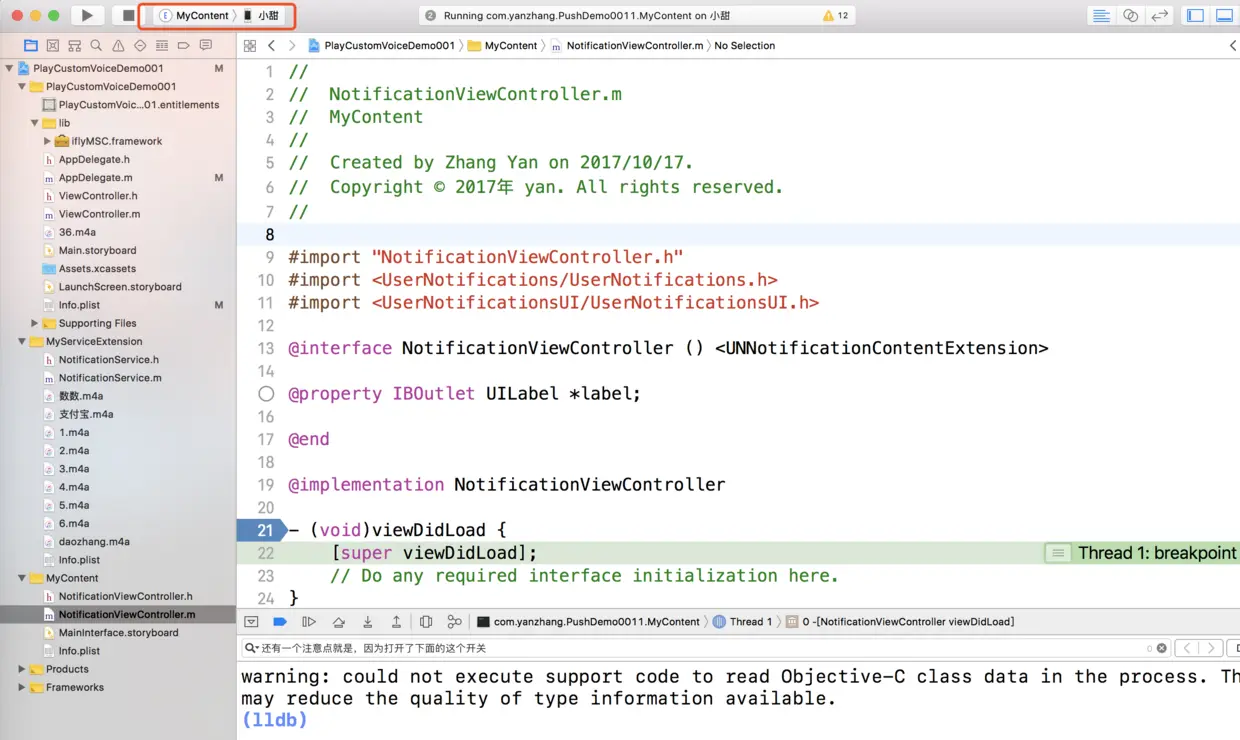The width and height of the screenshot is (1240, 740).
Task: Collapse the MyContent group
Action: click(x=22, y=578)
